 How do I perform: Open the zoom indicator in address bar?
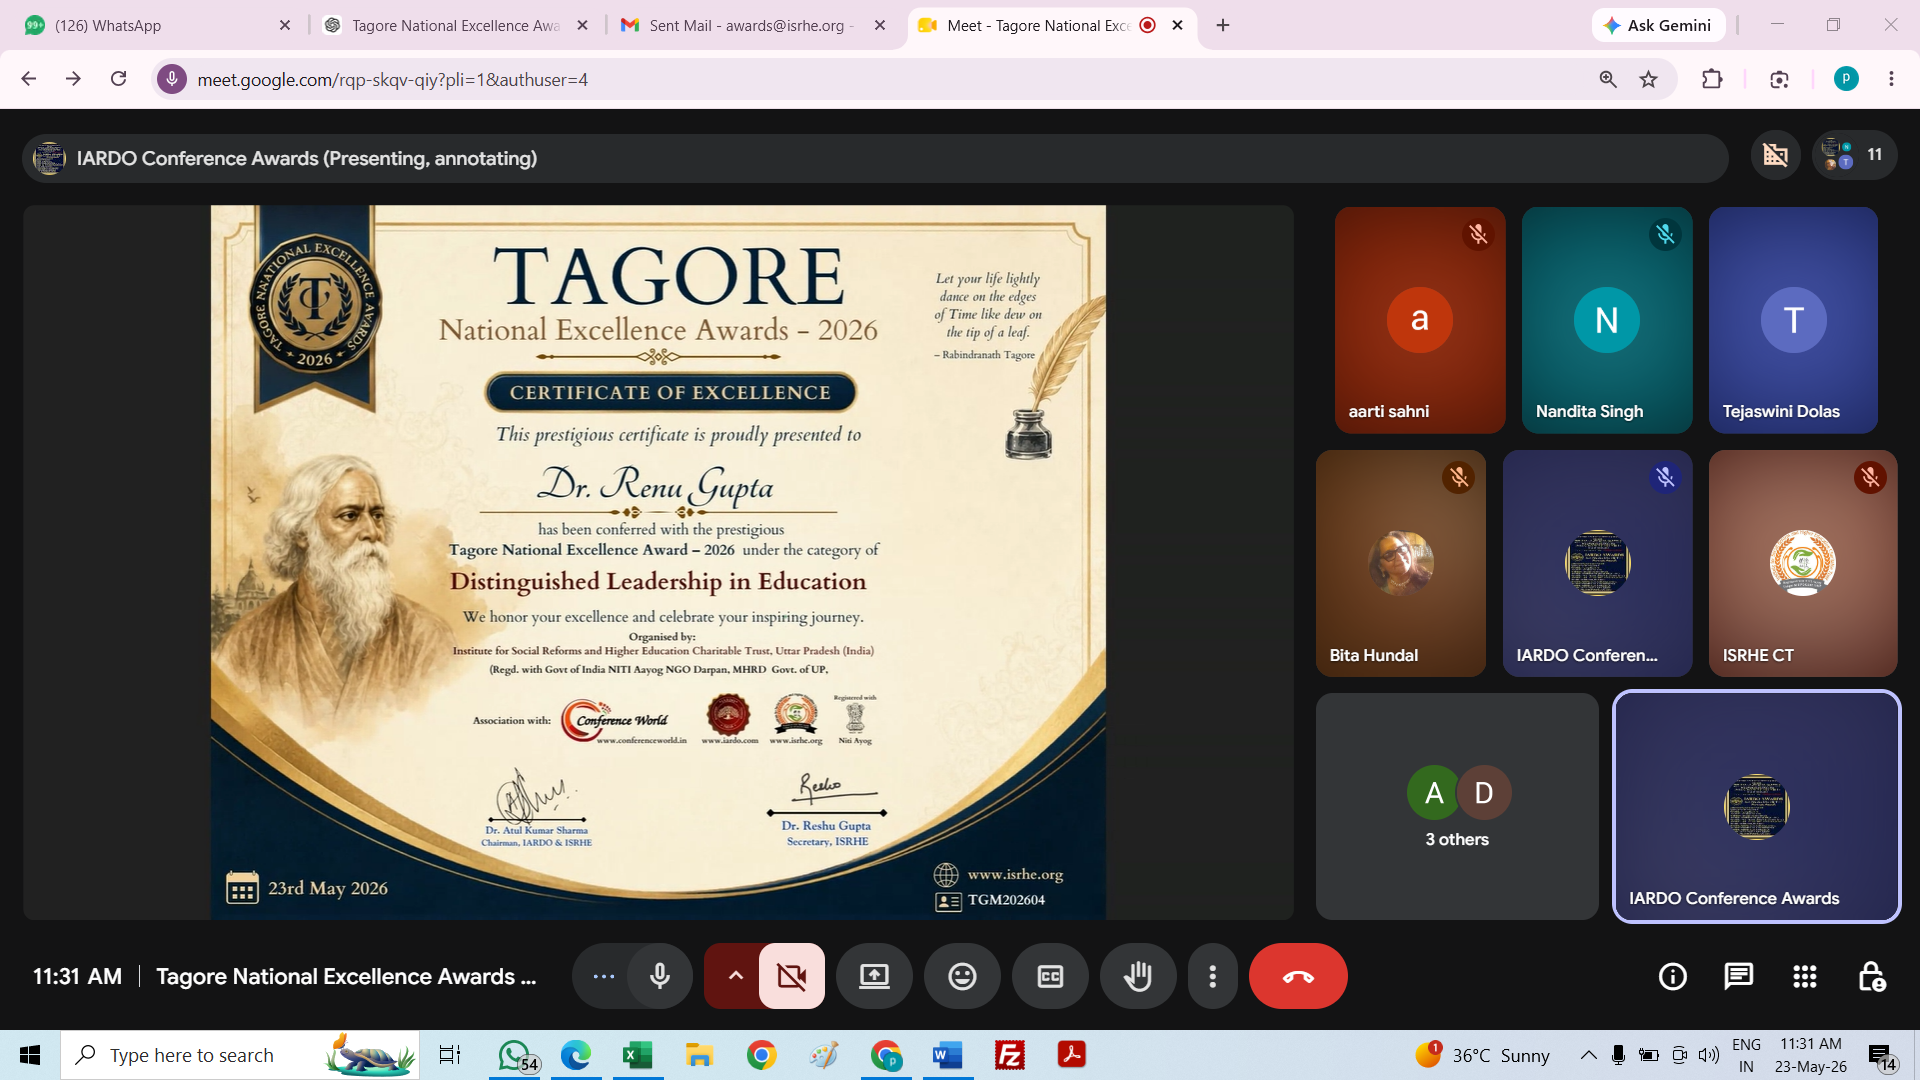coord(1608,79)
